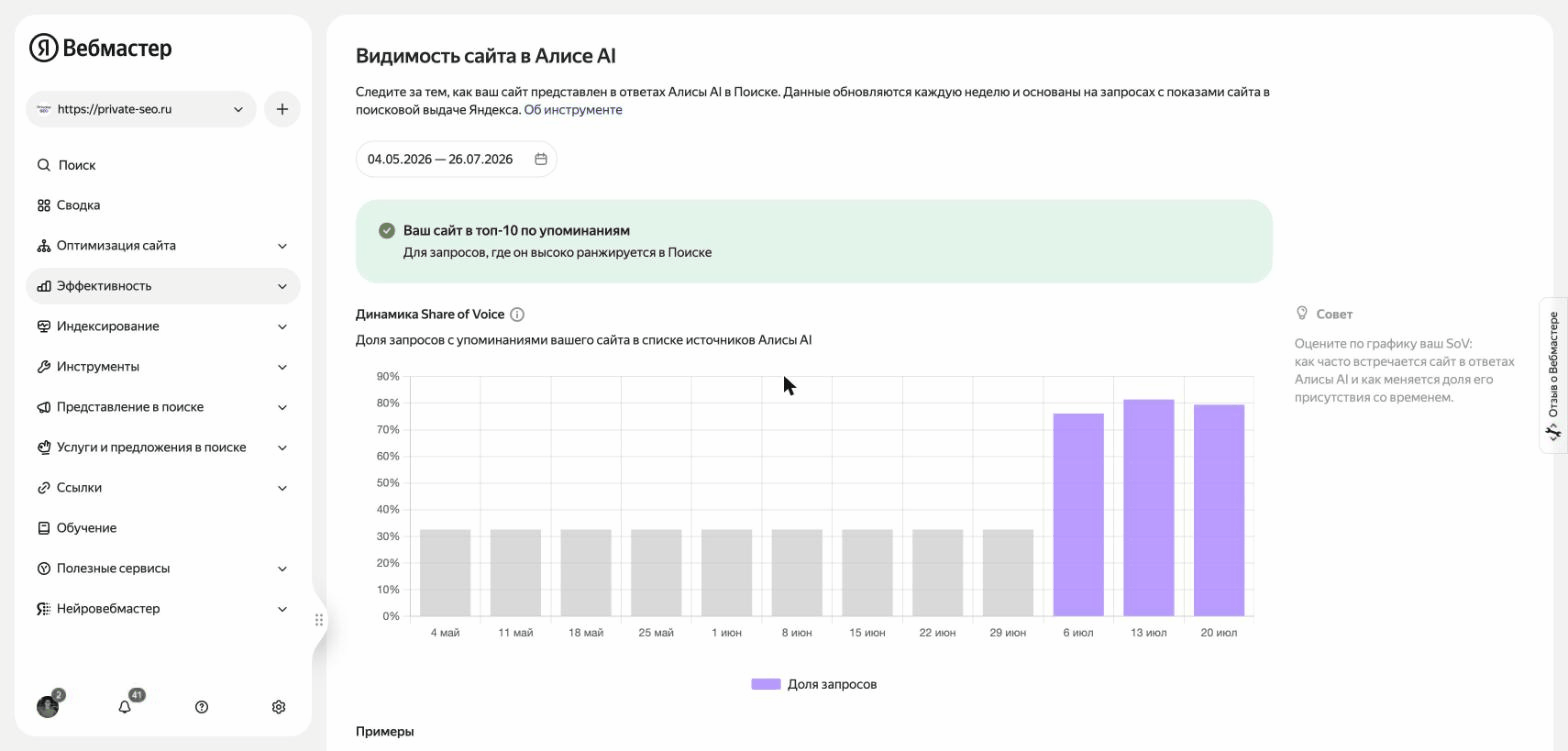Click the 20 июл purple bar

pyautogui.click(x=1219, y=510)
